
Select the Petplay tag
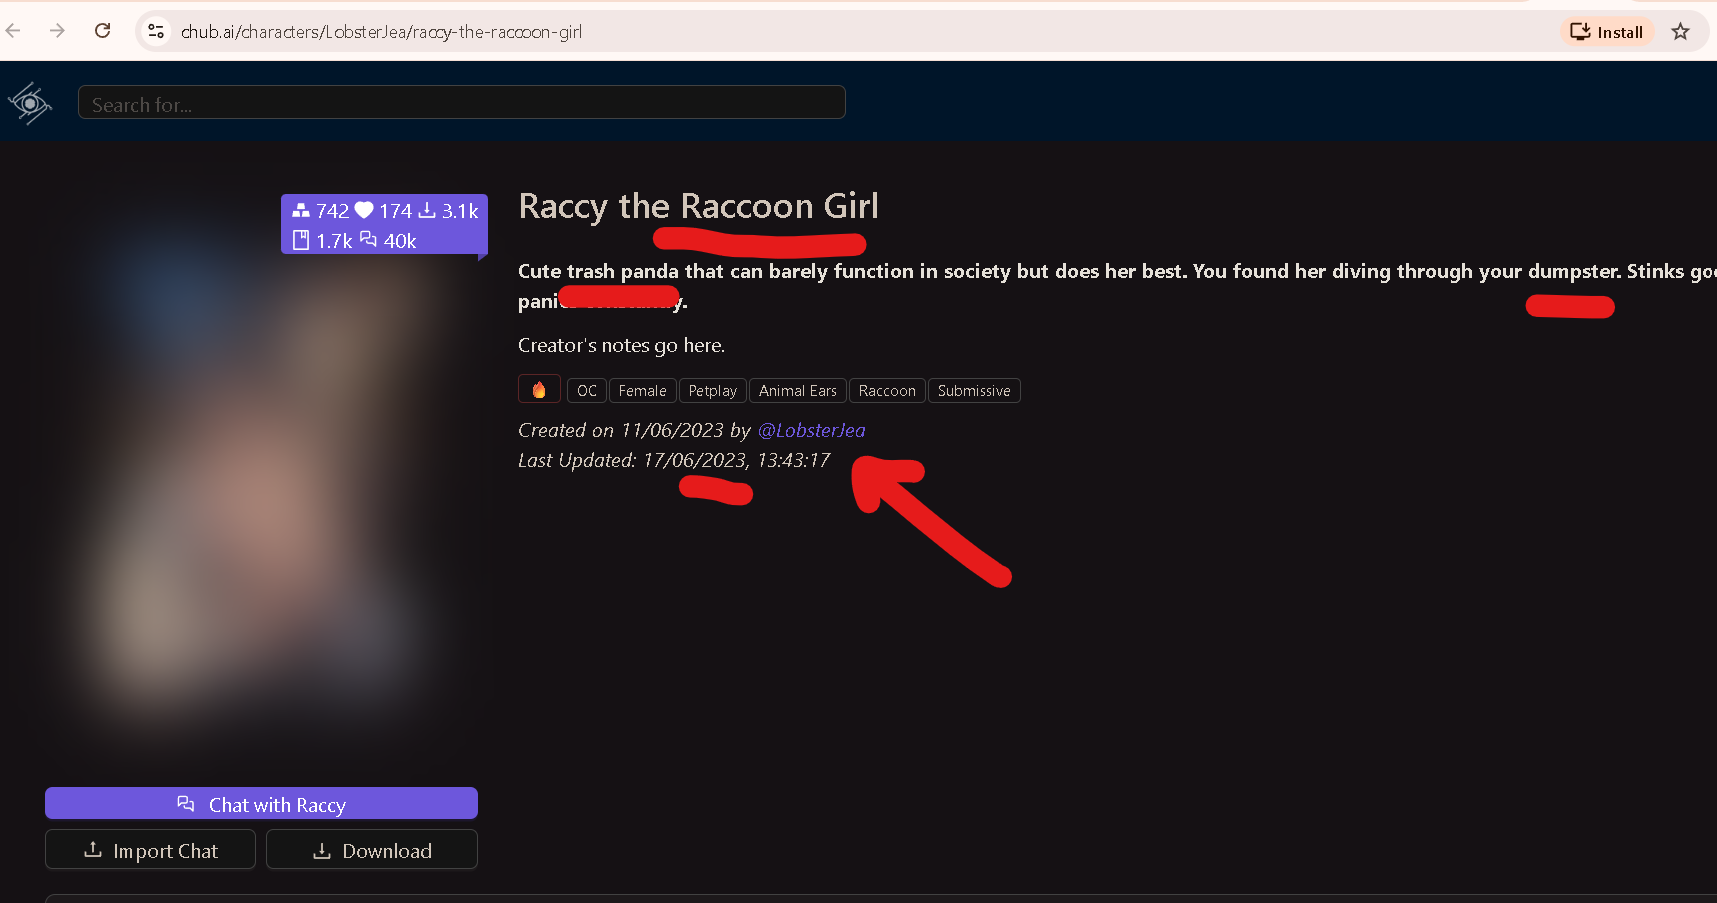pyautogui.click(x=712, y=391)
